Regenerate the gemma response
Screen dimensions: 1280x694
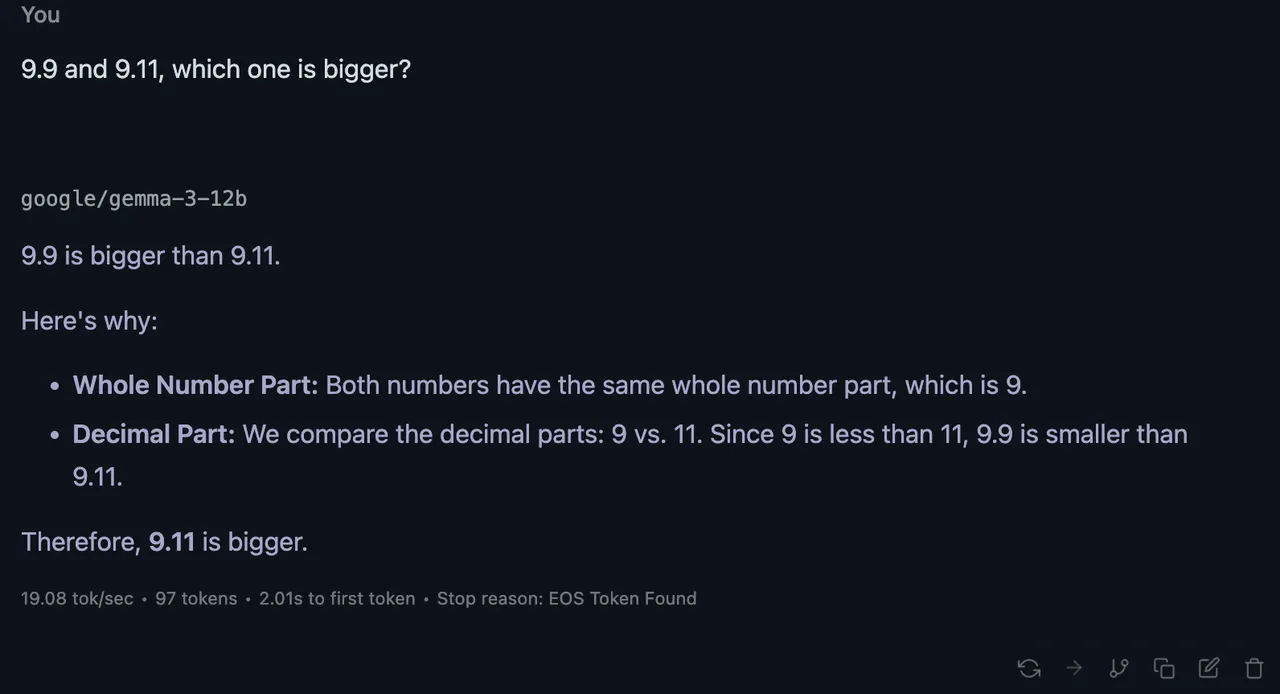1029,668
